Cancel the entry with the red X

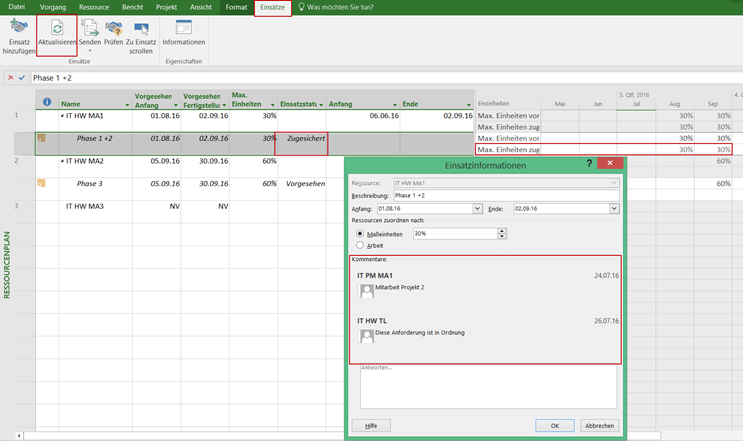coord(11,77)
